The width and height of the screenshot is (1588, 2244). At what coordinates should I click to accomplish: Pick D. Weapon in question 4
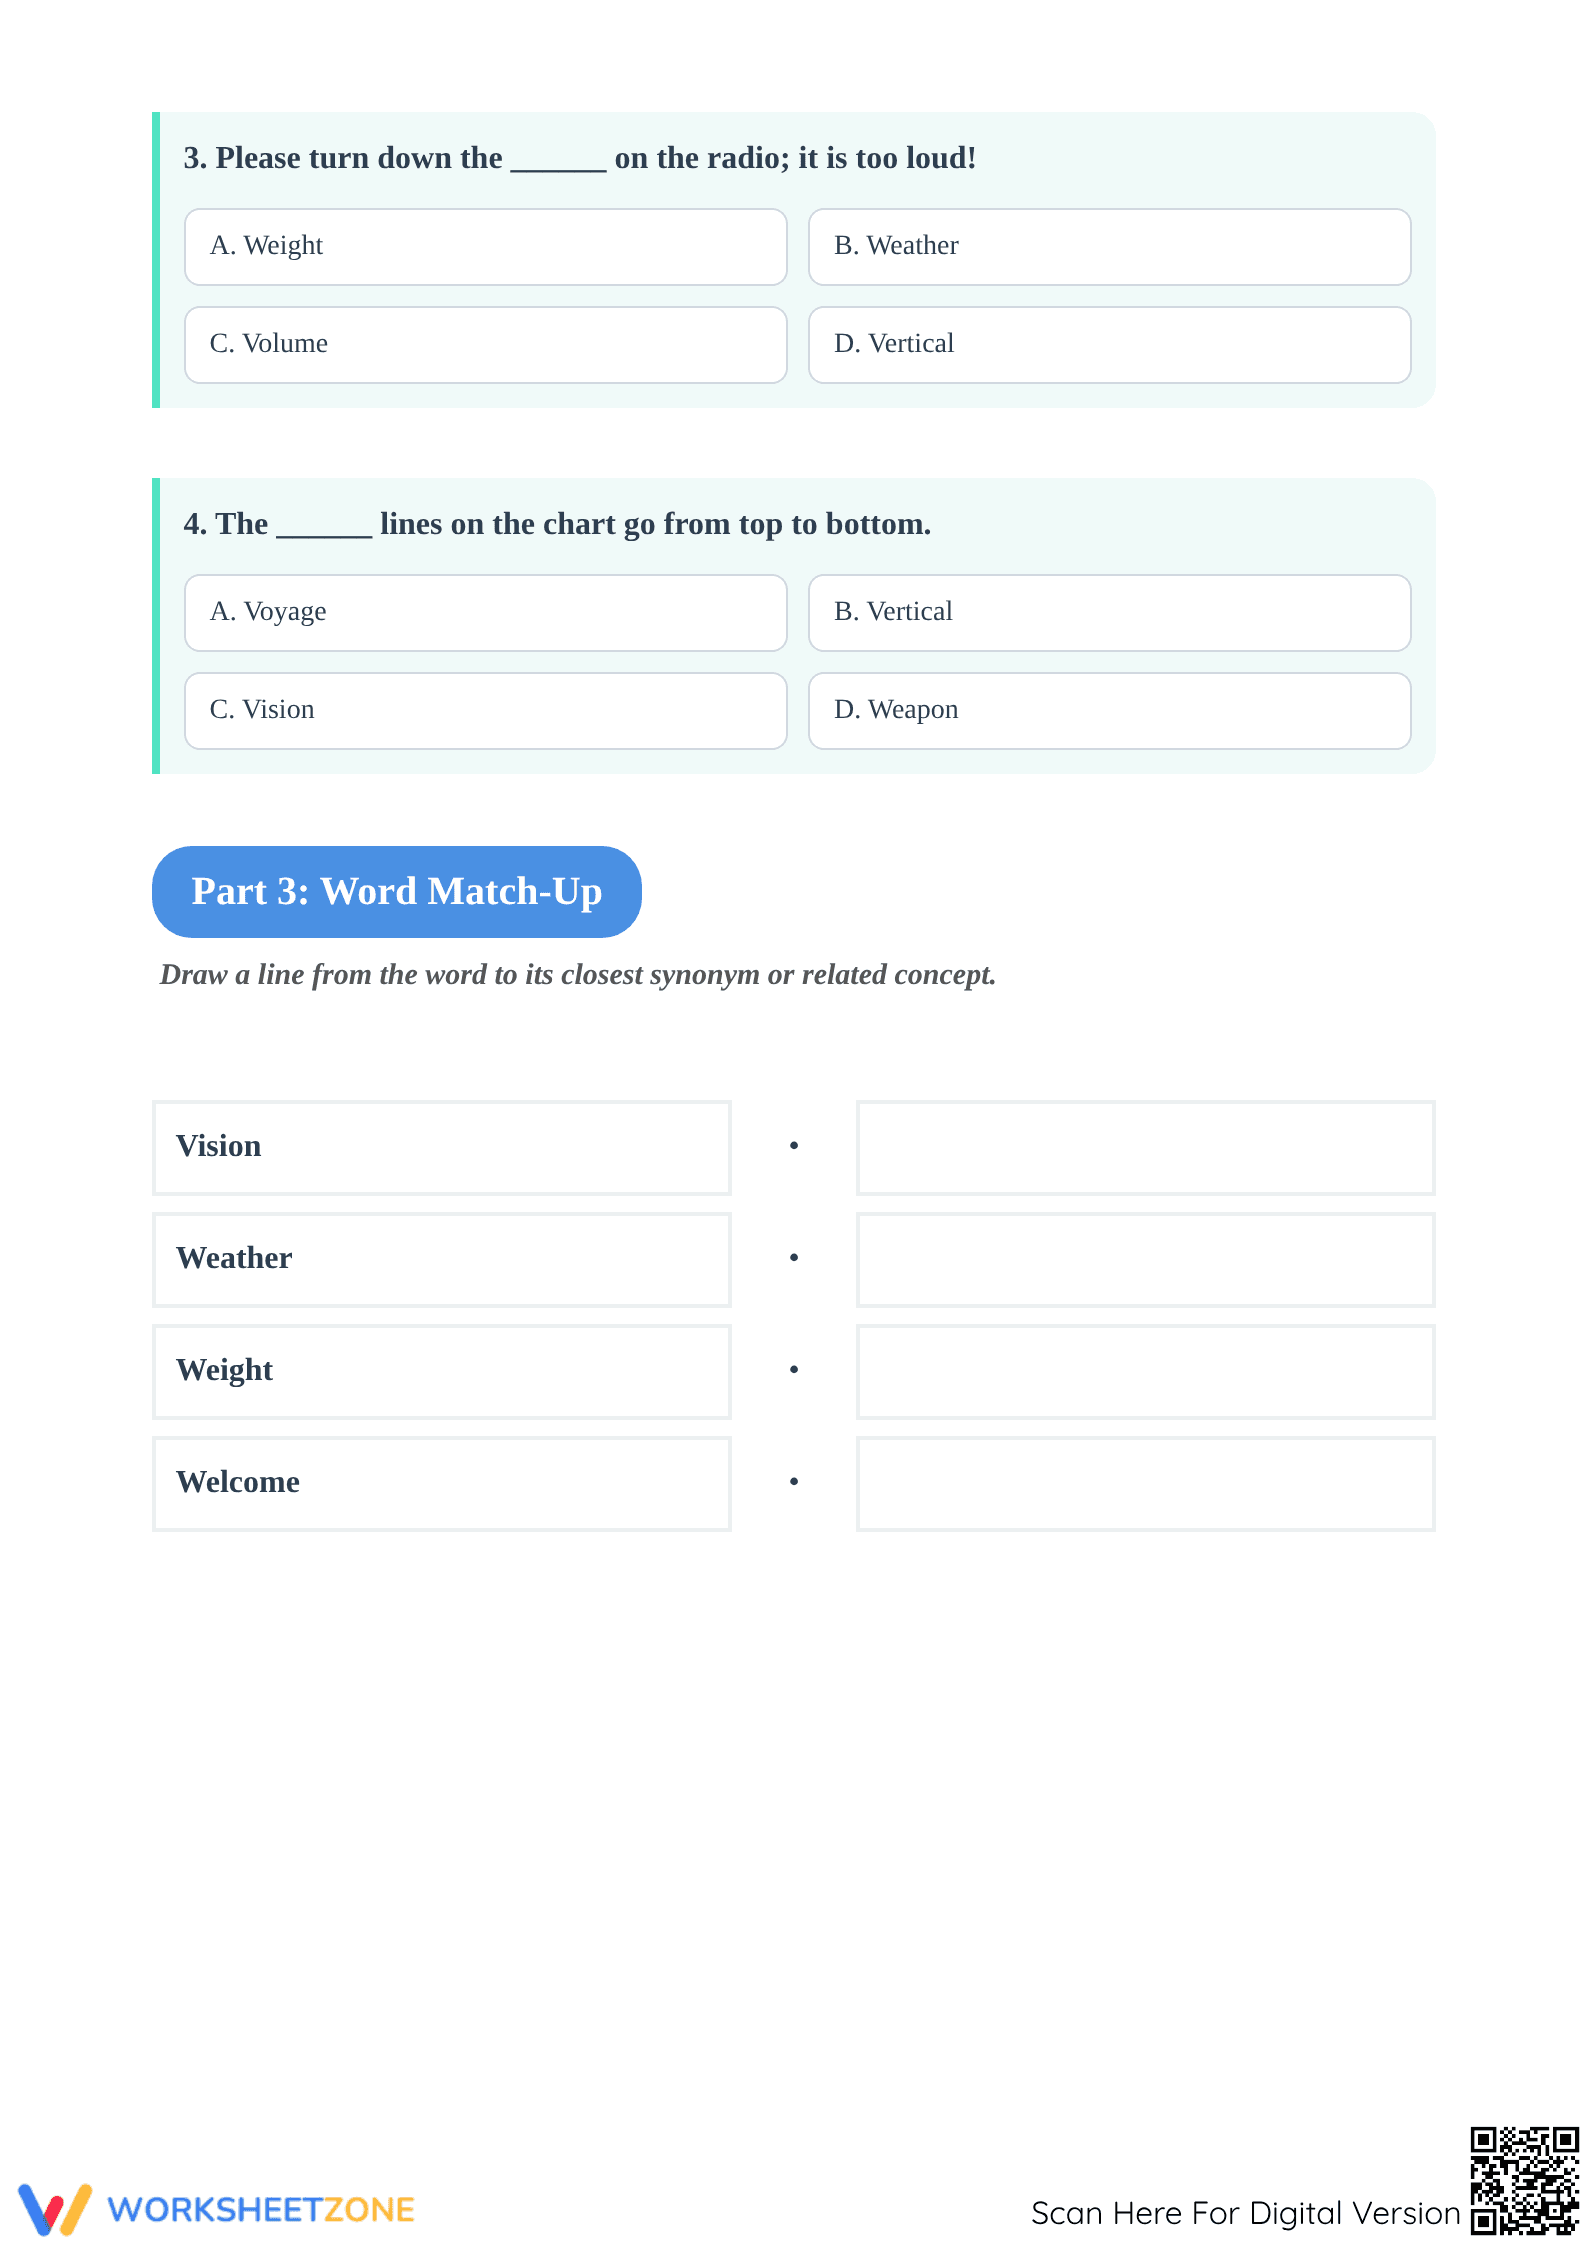tap(1109, 711)
